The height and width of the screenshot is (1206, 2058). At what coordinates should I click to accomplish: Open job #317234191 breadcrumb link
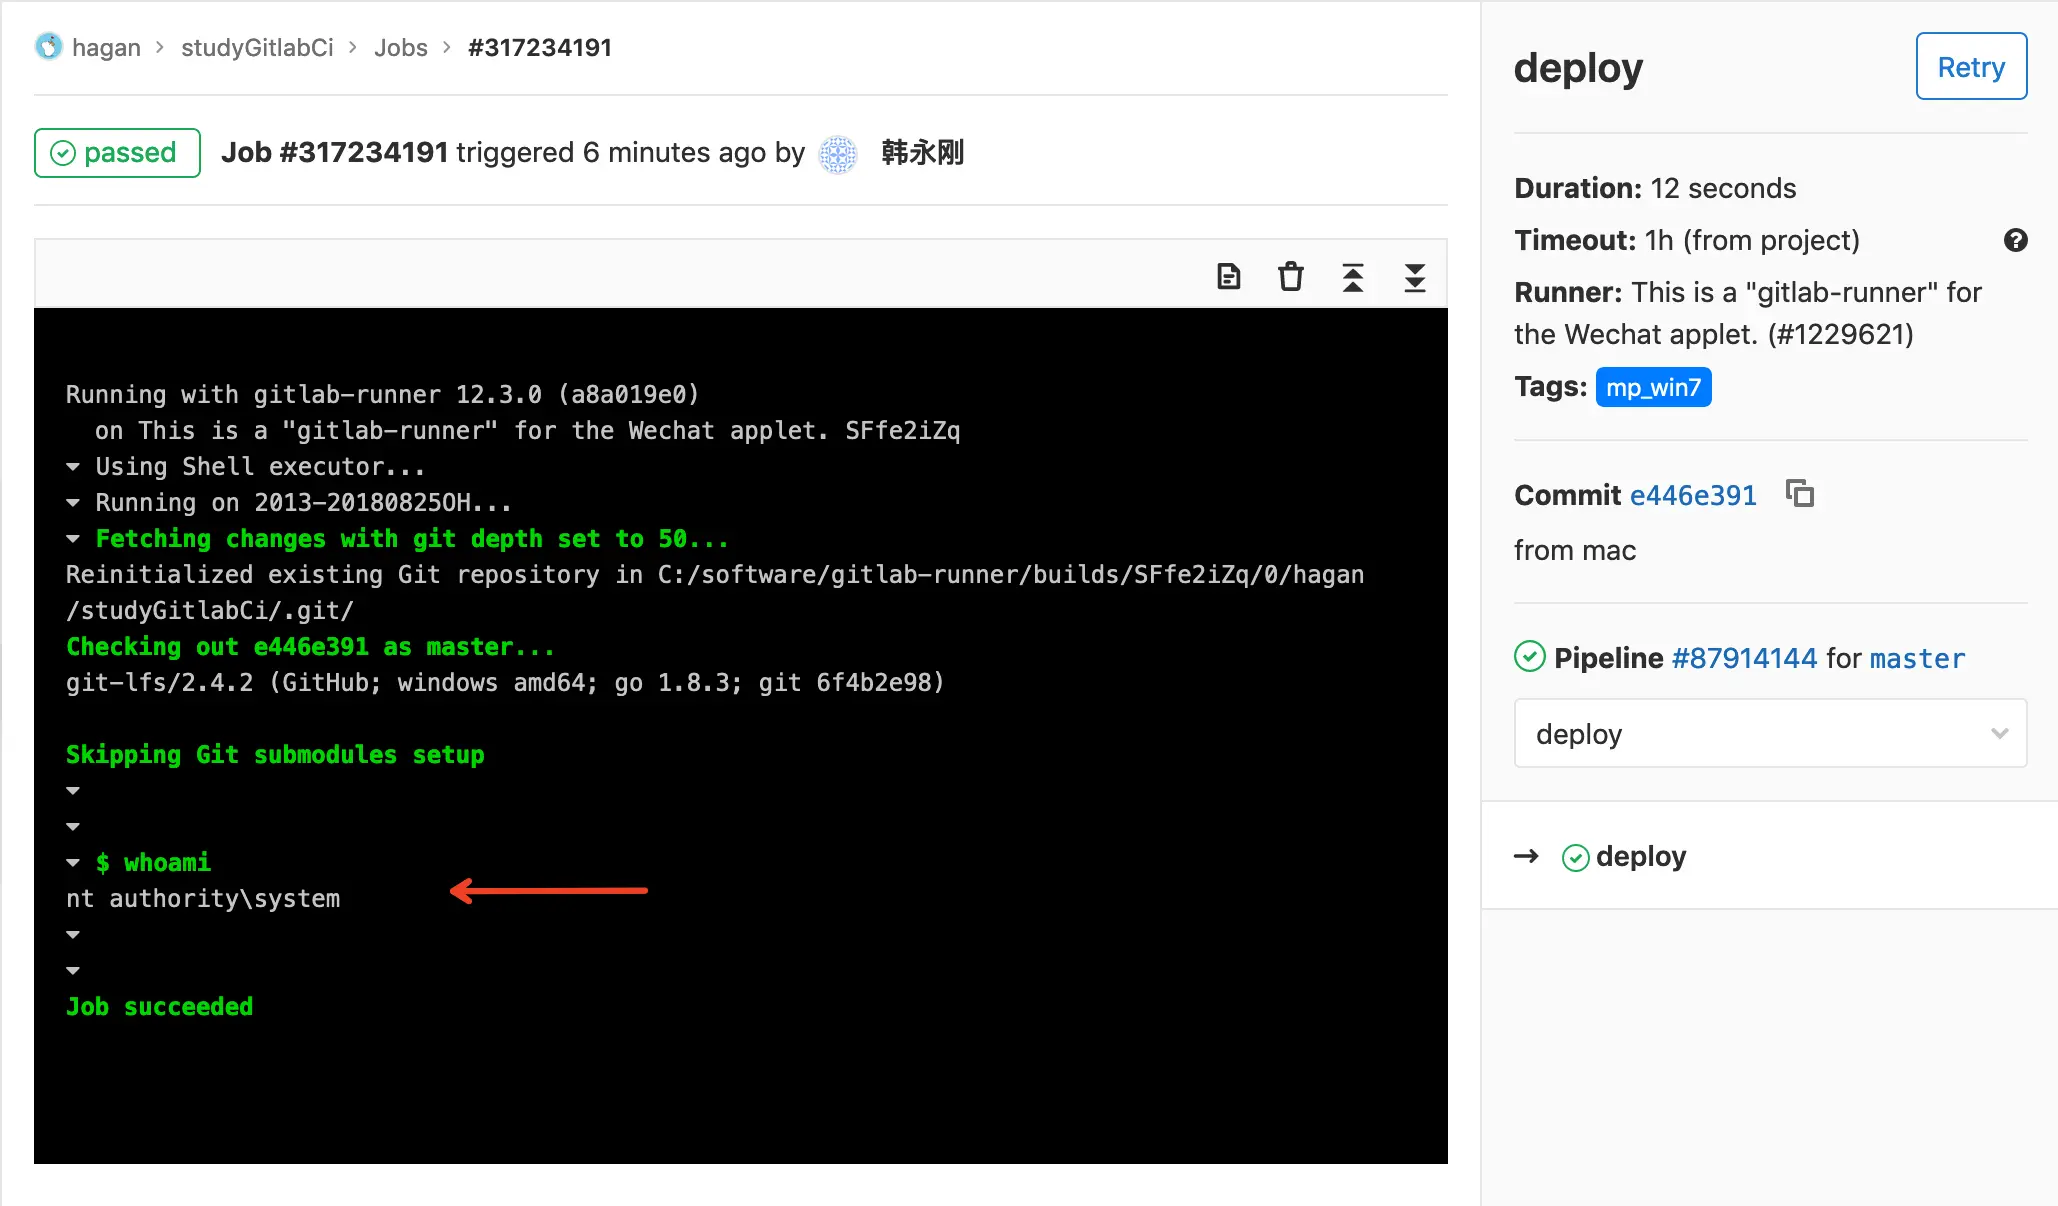[x=540, y=47]
